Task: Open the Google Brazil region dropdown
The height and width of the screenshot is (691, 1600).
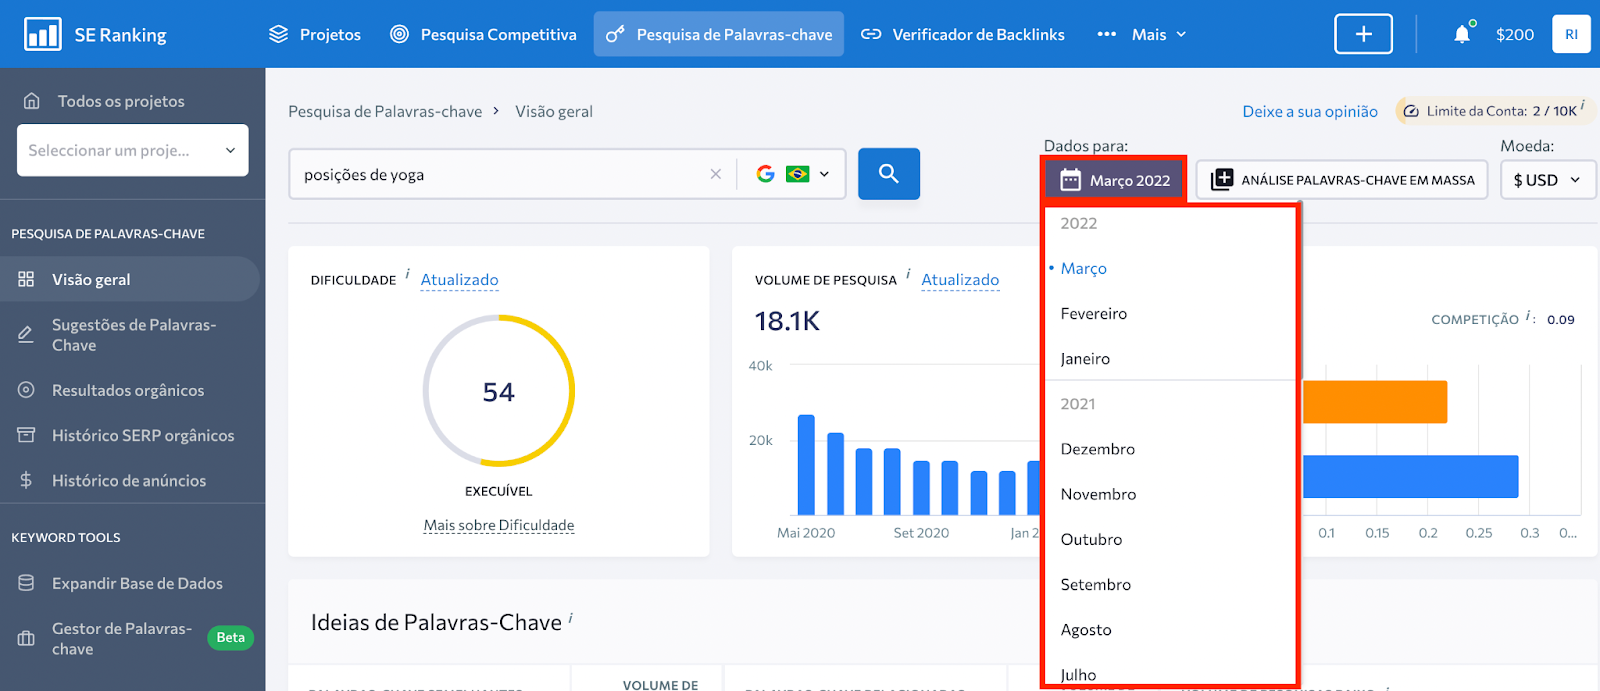Action: point(795,174)
